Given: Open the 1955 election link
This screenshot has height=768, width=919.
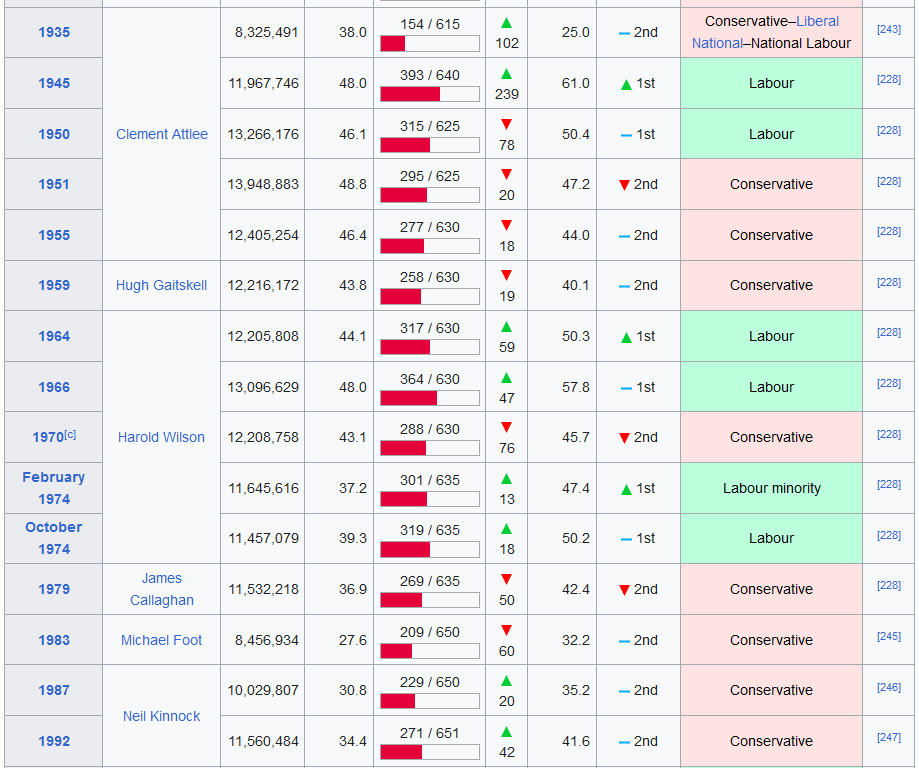Looking at the screenshot, I should tap(54, 235).
